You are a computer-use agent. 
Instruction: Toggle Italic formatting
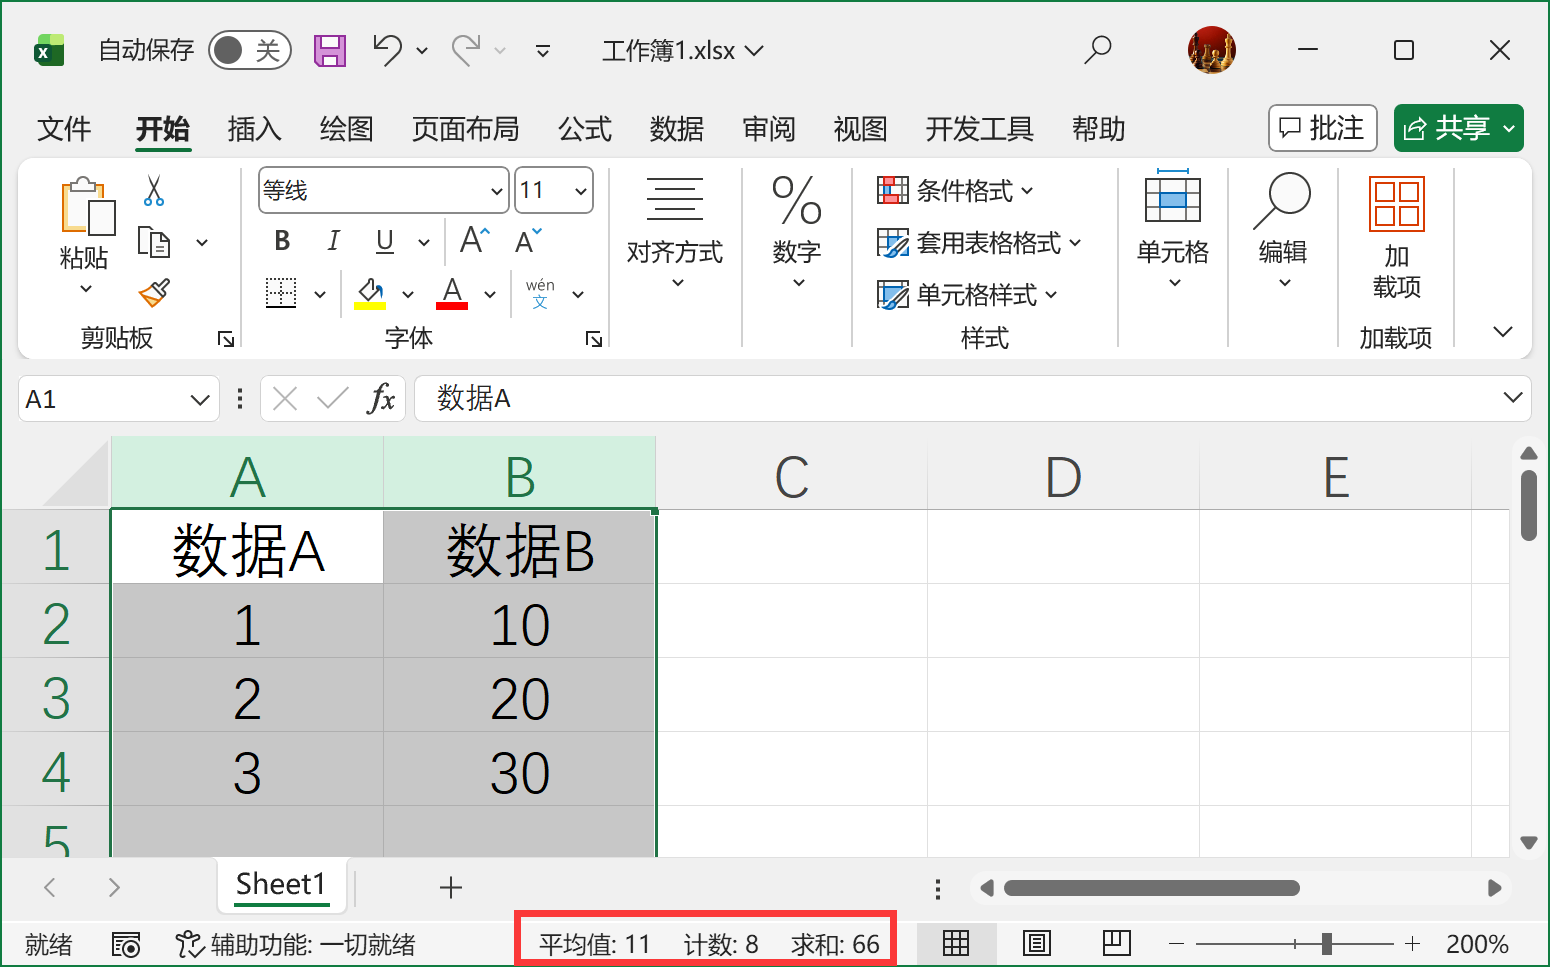pos(333,241)
